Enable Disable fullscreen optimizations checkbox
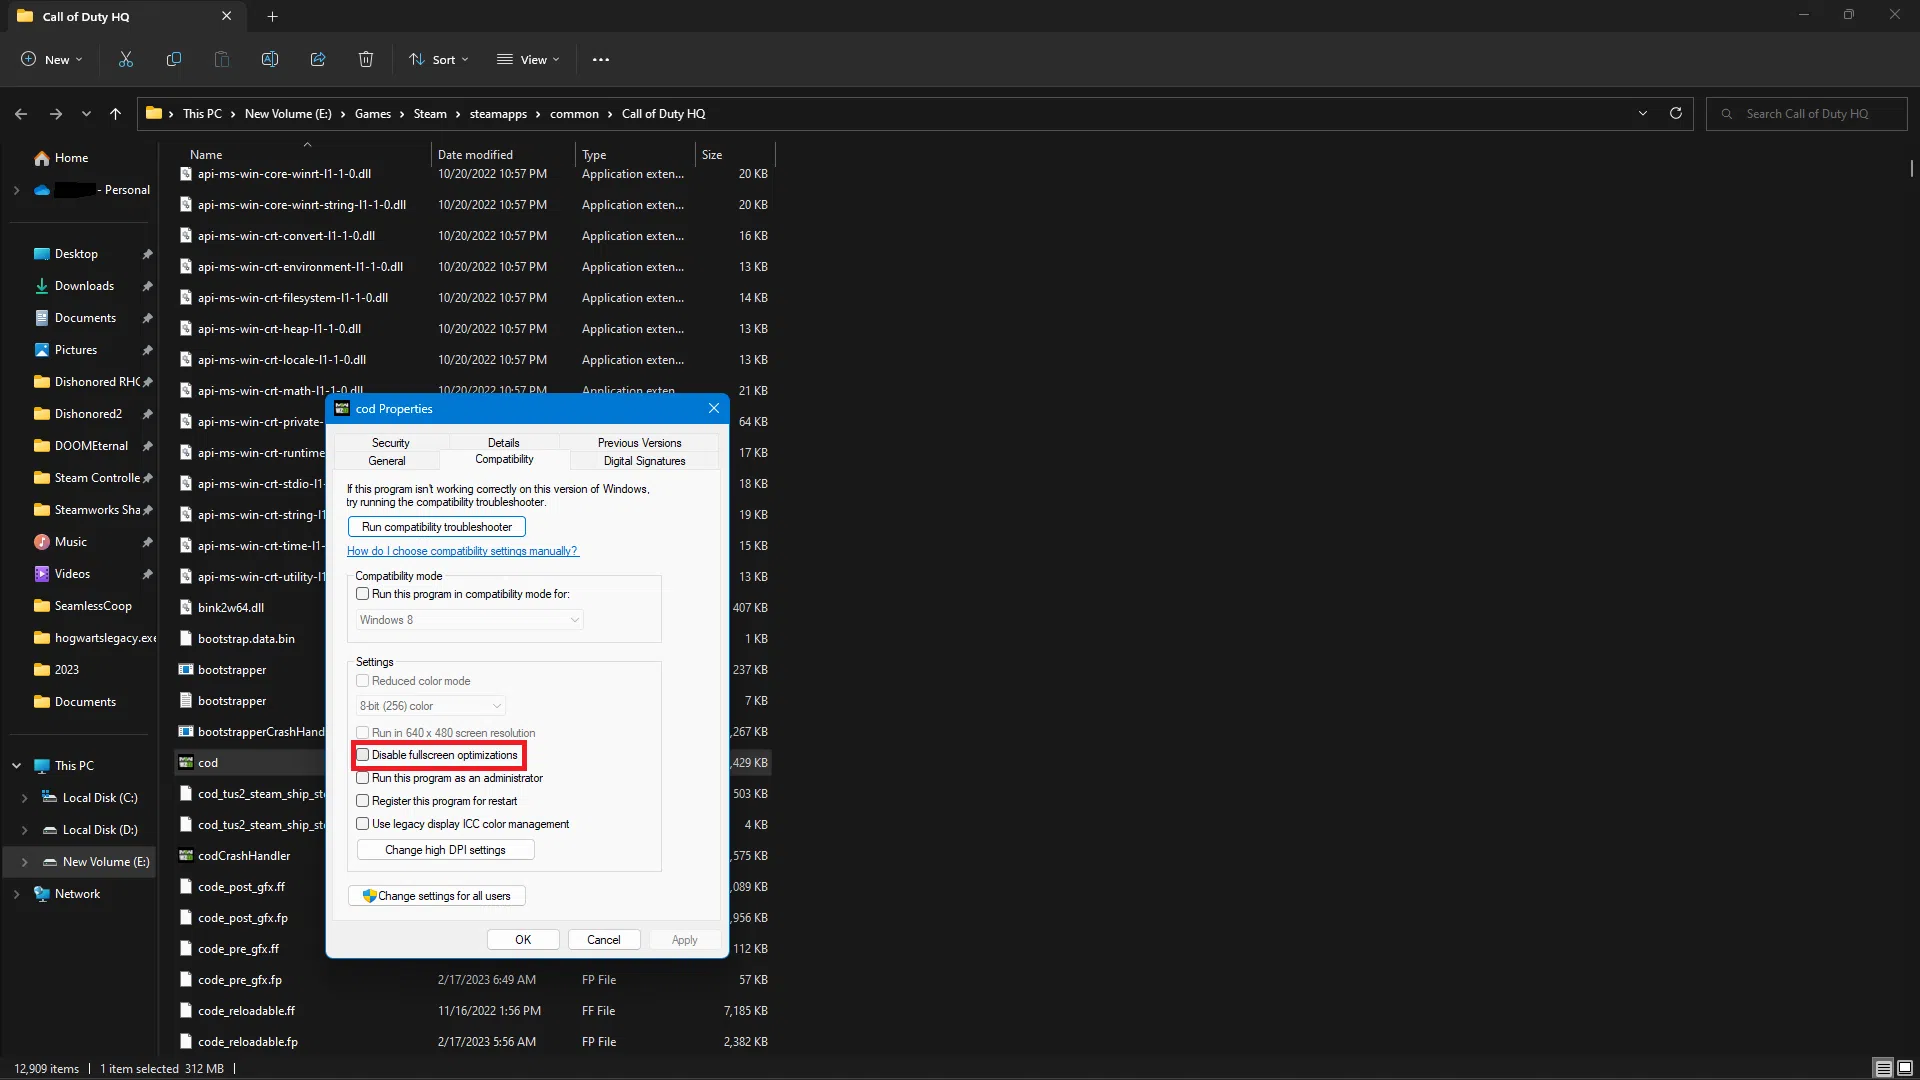 click(363, 755)
